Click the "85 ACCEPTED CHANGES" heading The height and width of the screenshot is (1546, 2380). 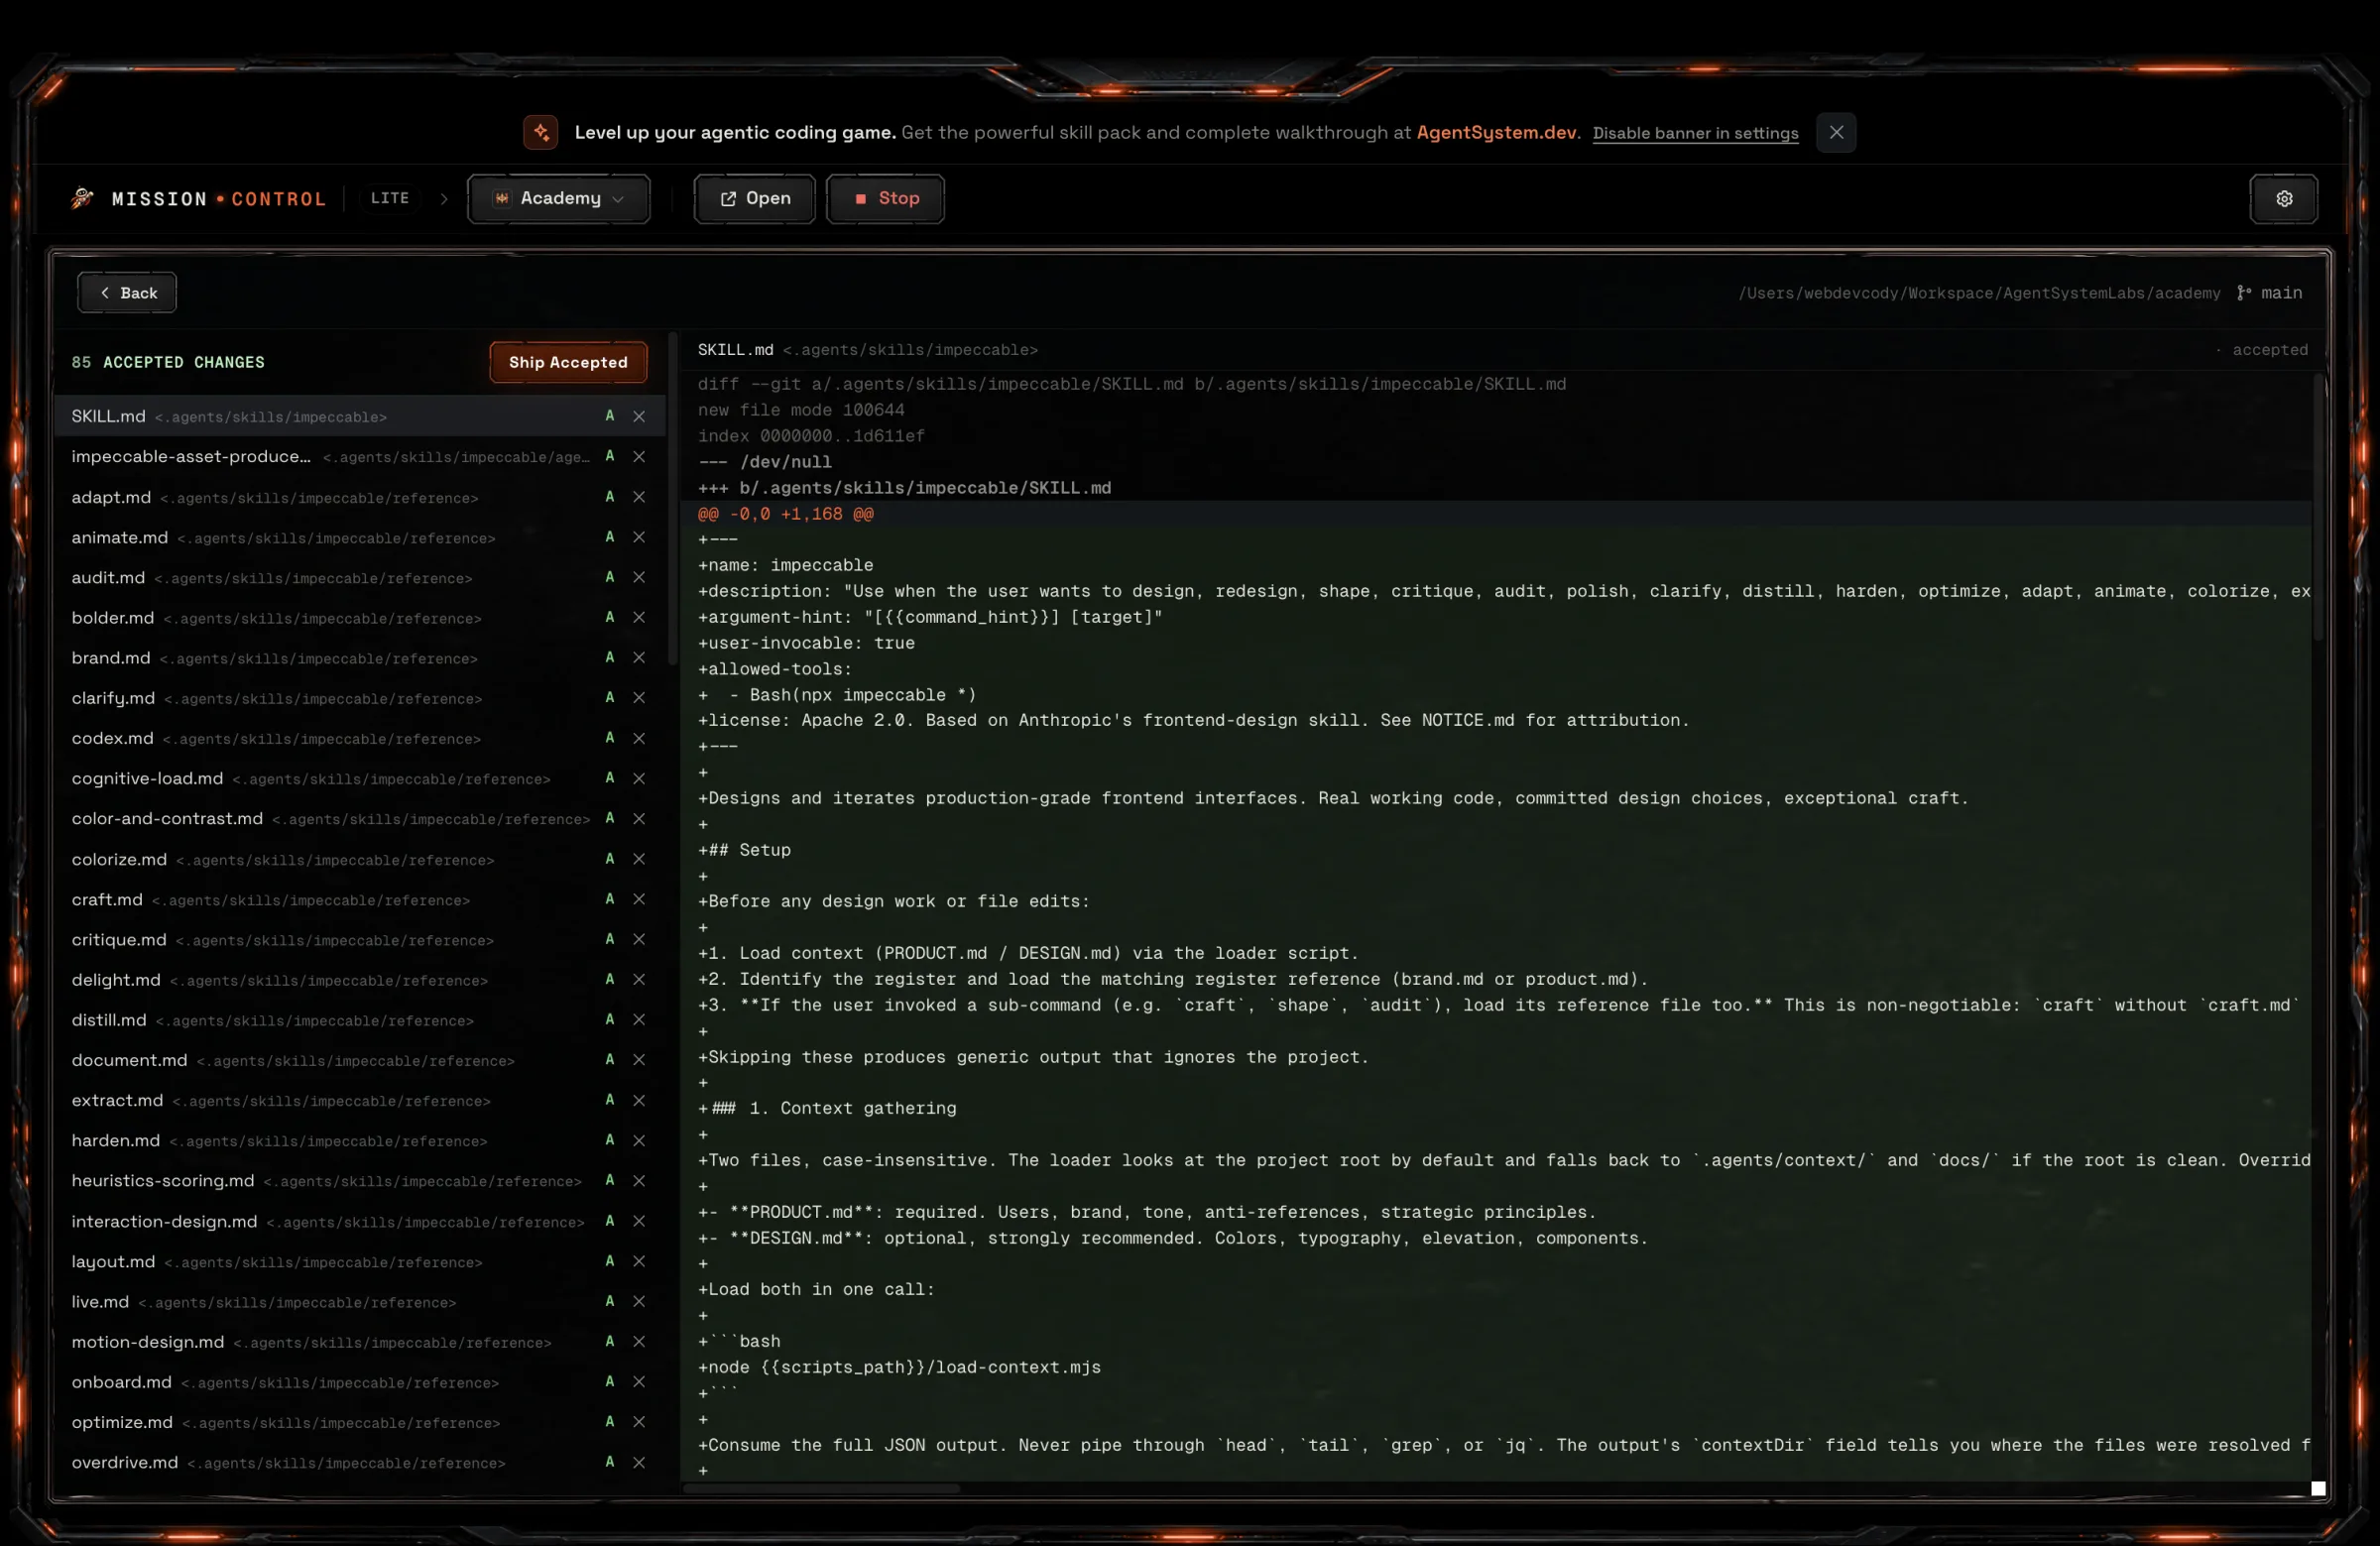pyautogui.click(x=168, y=362)
